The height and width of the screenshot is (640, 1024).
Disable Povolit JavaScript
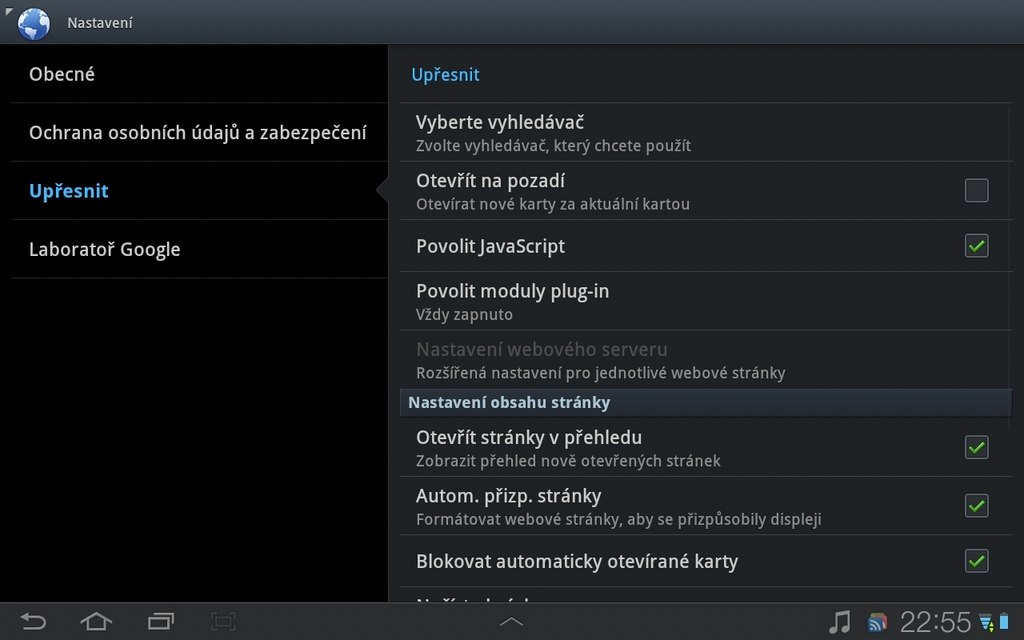(x=977, y=245)
